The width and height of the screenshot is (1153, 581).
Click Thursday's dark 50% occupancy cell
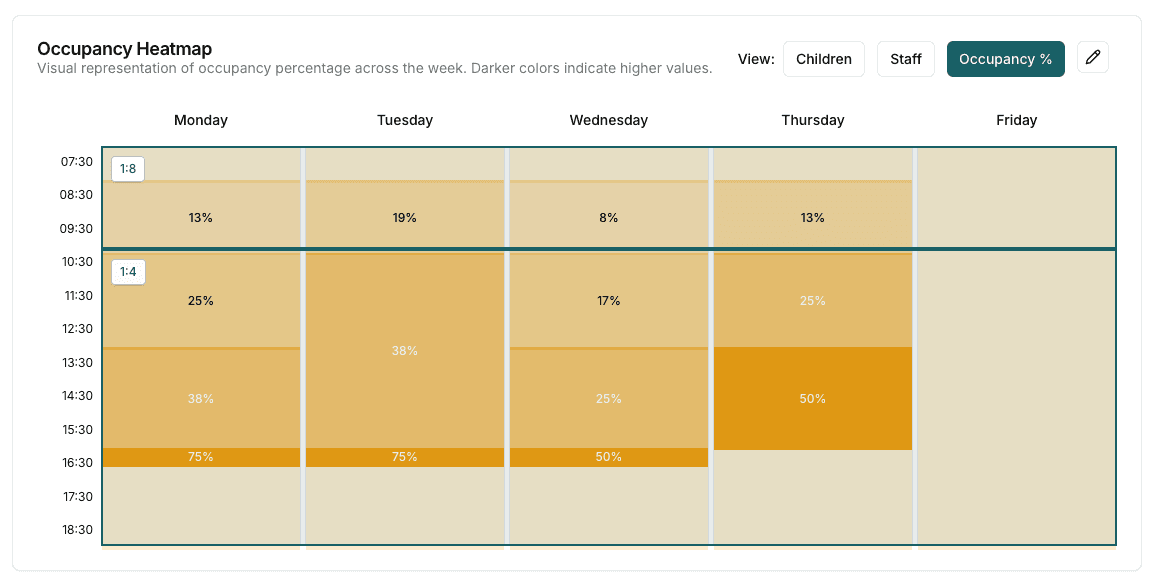pyautogui.click(x=812, y=398)
